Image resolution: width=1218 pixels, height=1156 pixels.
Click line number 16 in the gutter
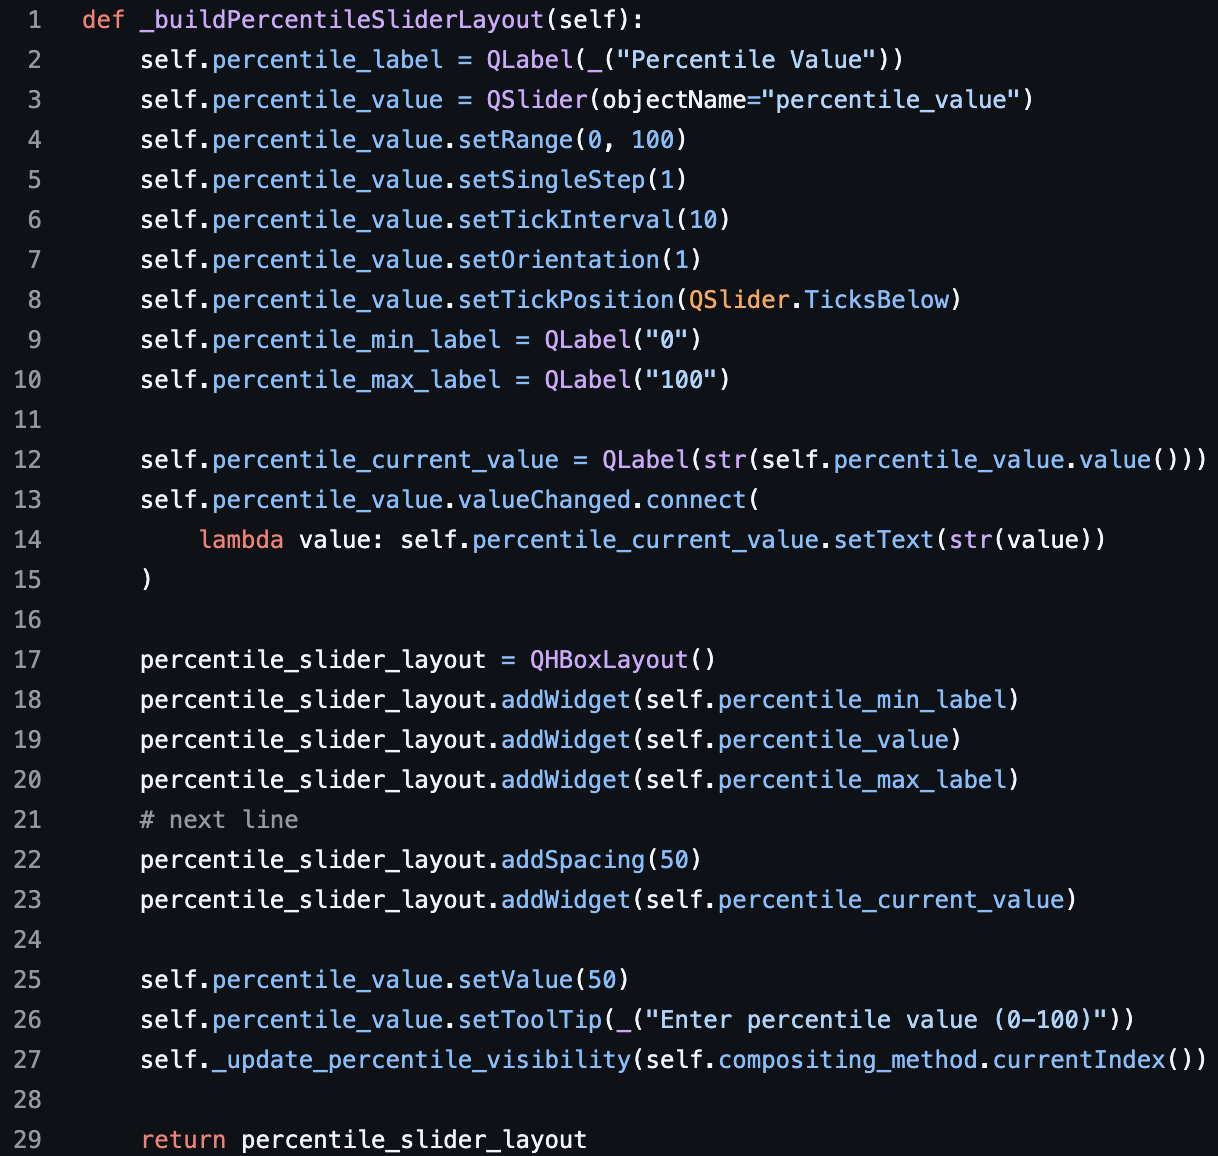coord(28,620)
